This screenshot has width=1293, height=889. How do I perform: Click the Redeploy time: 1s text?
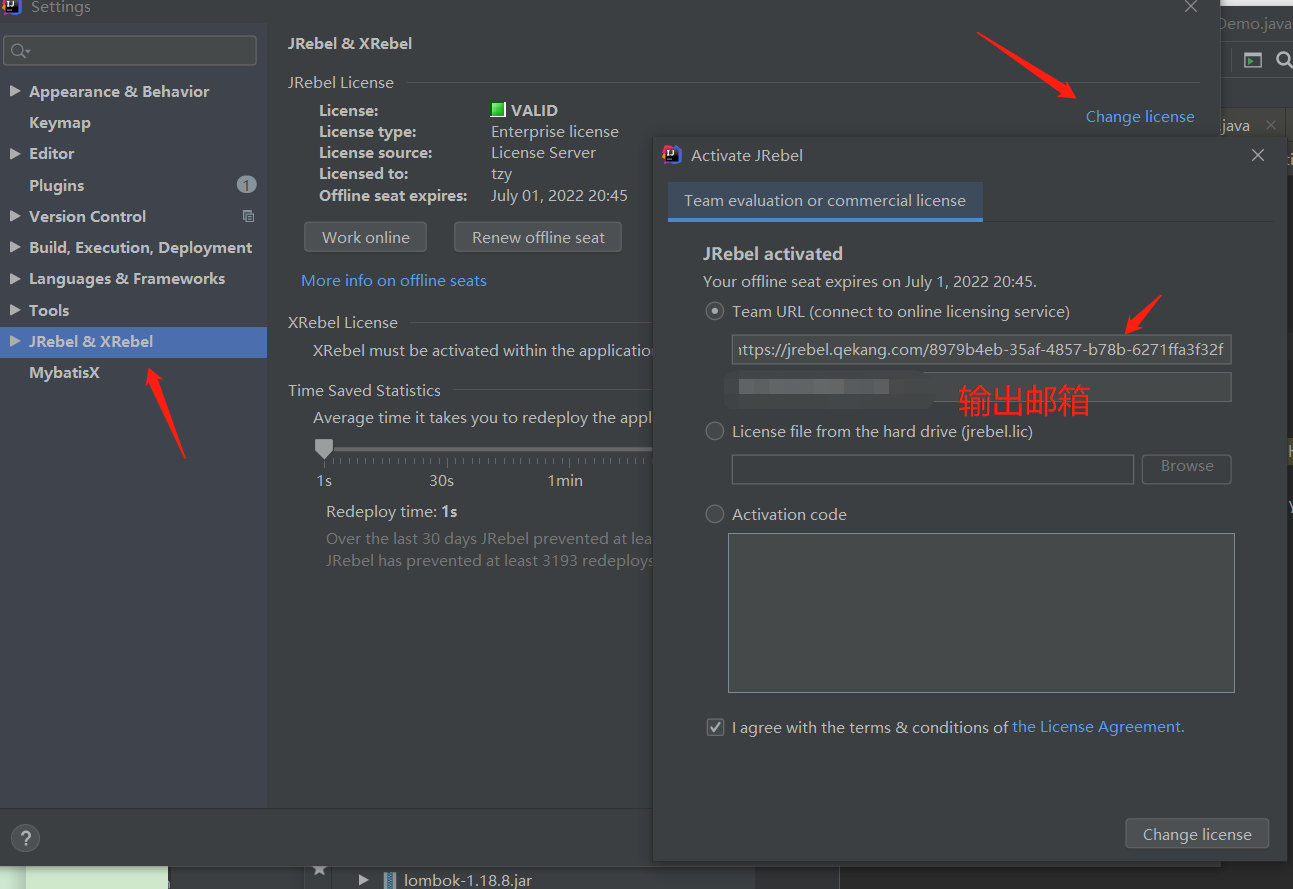click(392, 511)
